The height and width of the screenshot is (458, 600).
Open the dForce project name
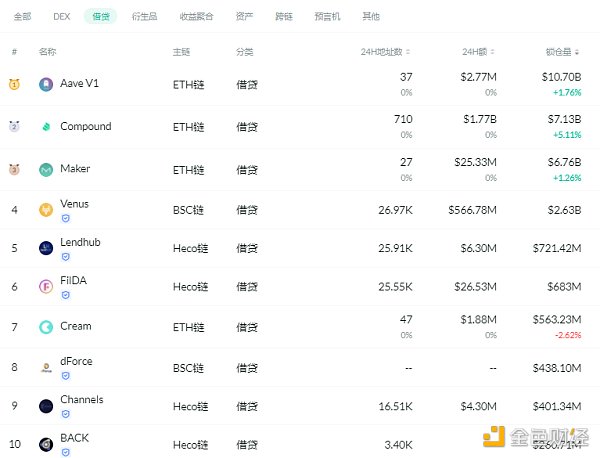76,361
